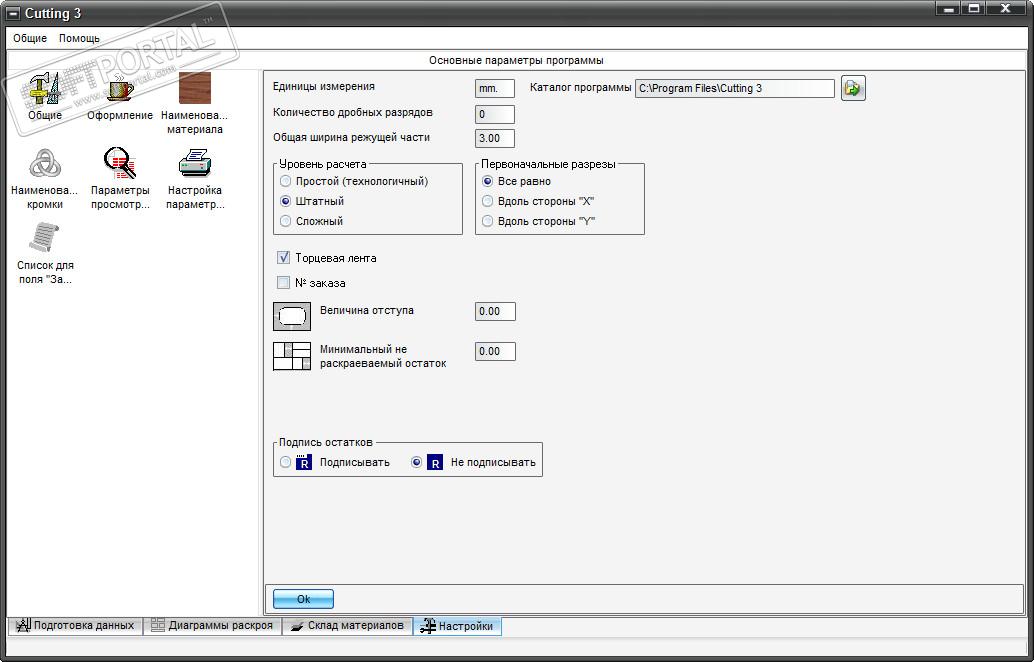Click the Каталог программы path field
1034x662 pixels.
735,88
